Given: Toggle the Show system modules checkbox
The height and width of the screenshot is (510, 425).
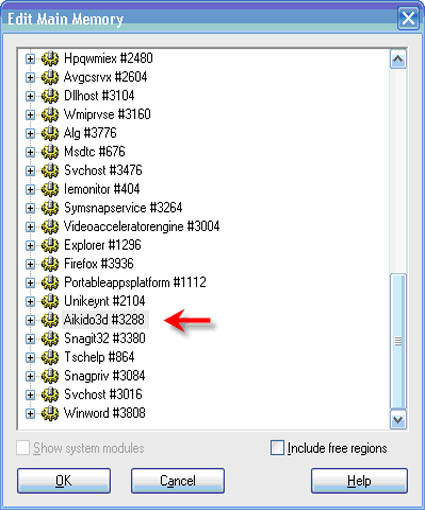Looking at the screenshot, I should click(23, 448).
